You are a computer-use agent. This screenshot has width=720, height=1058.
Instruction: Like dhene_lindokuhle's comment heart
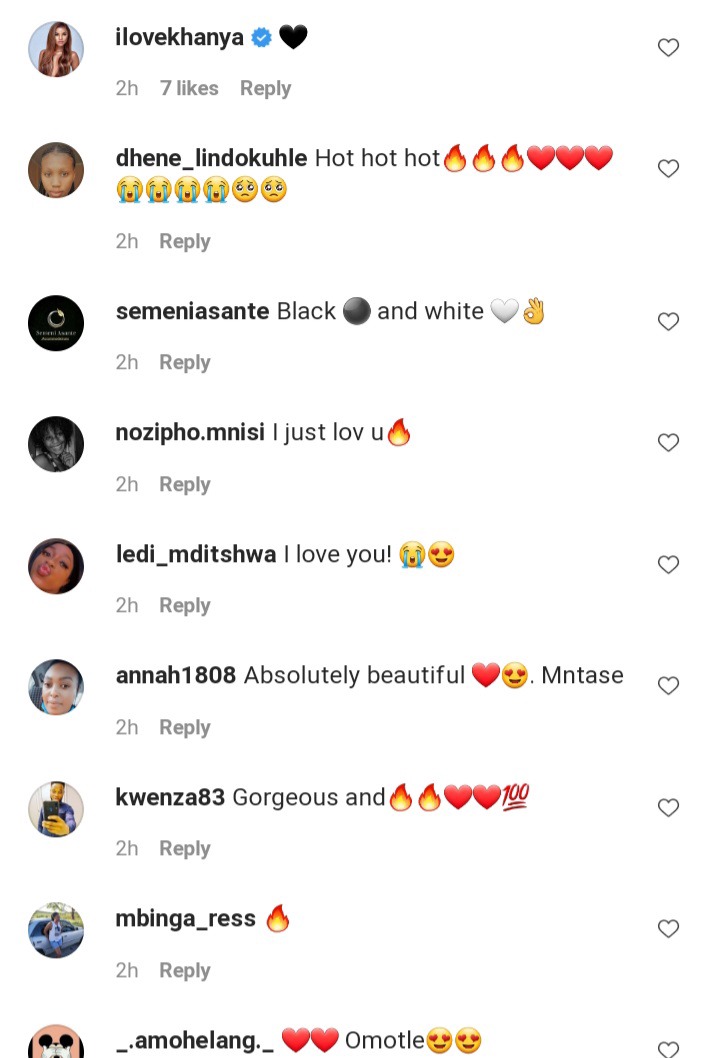(x=668, y=168)
